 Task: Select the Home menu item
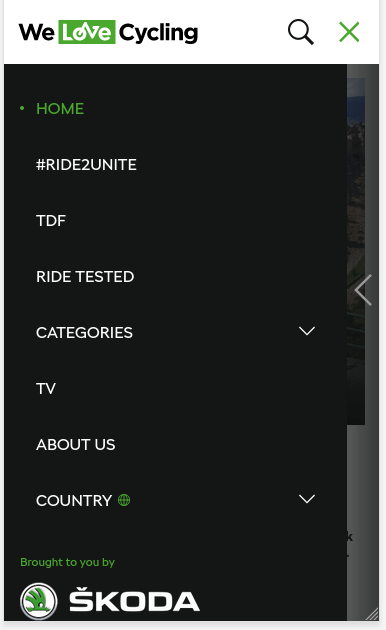pos(60,108)
